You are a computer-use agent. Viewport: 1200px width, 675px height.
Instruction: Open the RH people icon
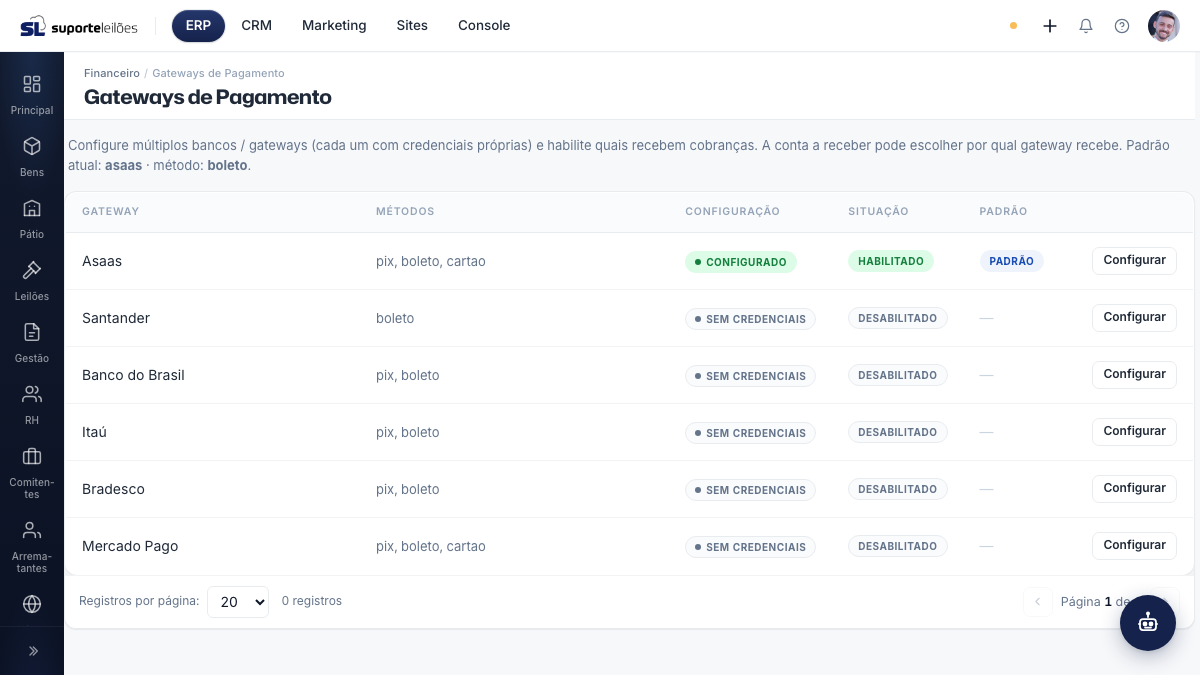(x=32, y=394)
